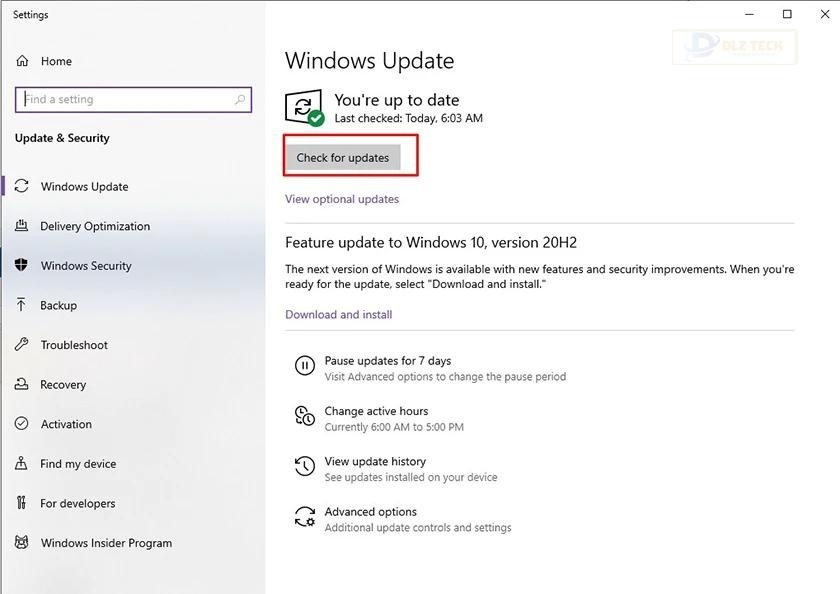840x594 pixels.
Task: Click the "You're up to date" status text
Action: [x=396, y=100]
